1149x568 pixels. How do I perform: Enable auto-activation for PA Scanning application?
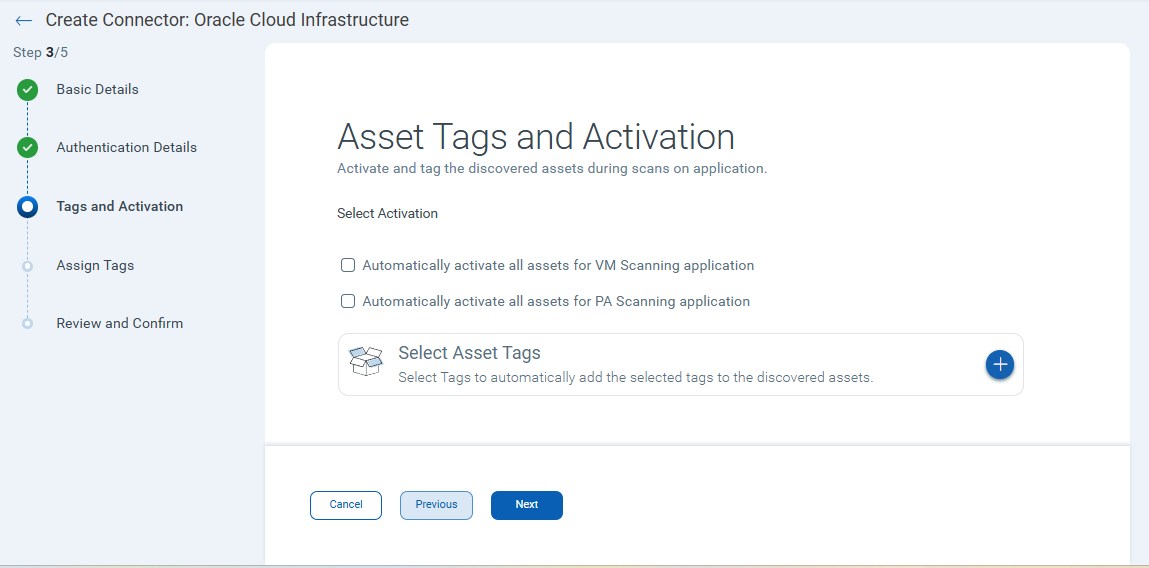pos(348,301)
